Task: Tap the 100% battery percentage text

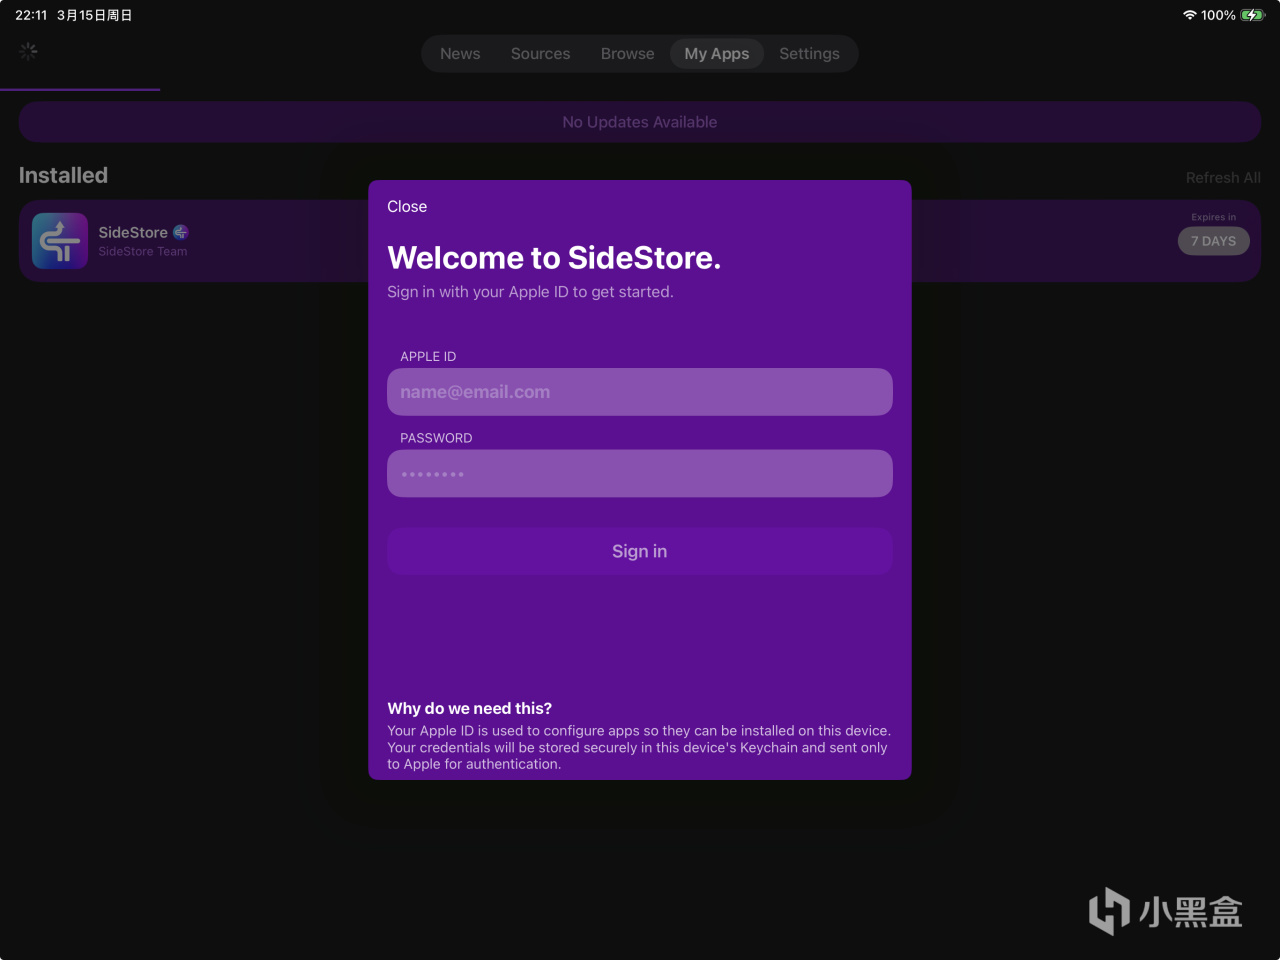Action: pos(1218,15)
